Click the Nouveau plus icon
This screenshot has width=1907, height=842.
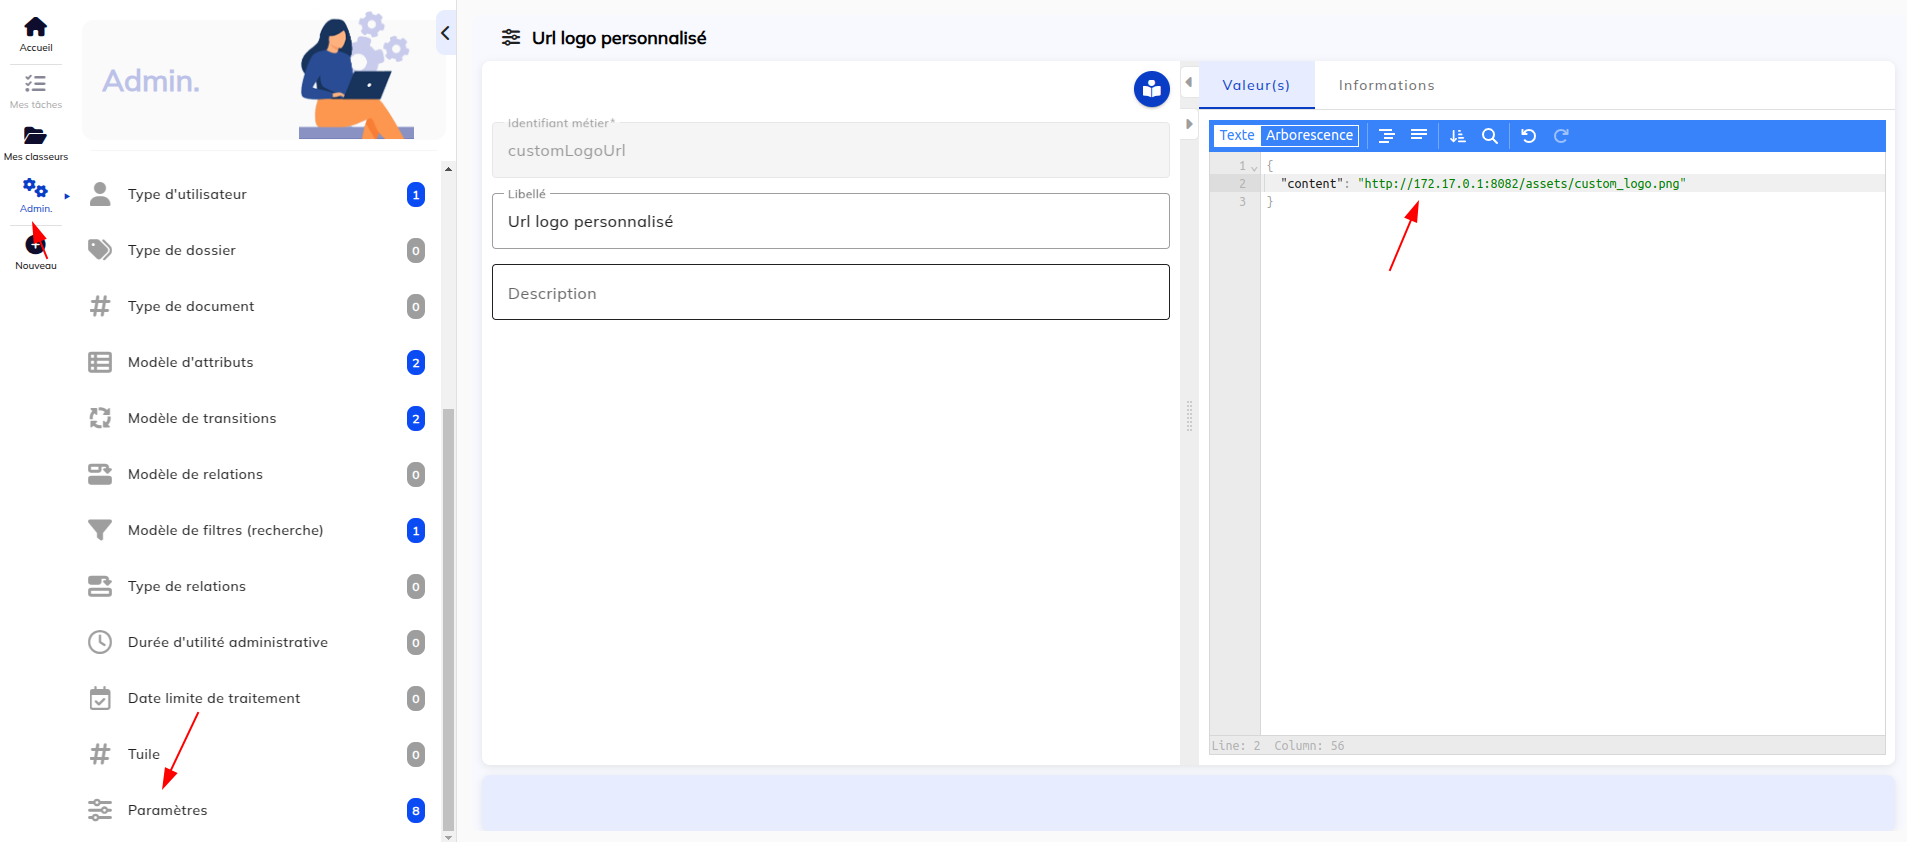click(x=35, y=246)
